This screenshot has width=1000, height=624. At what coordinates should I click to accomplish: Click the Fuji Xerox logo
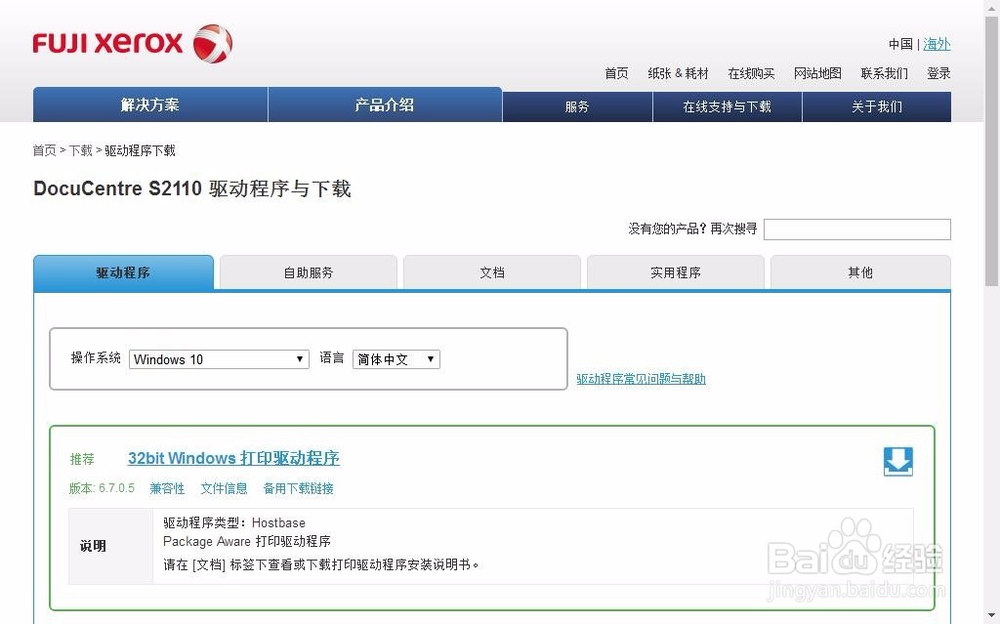(x=133, y=43)
